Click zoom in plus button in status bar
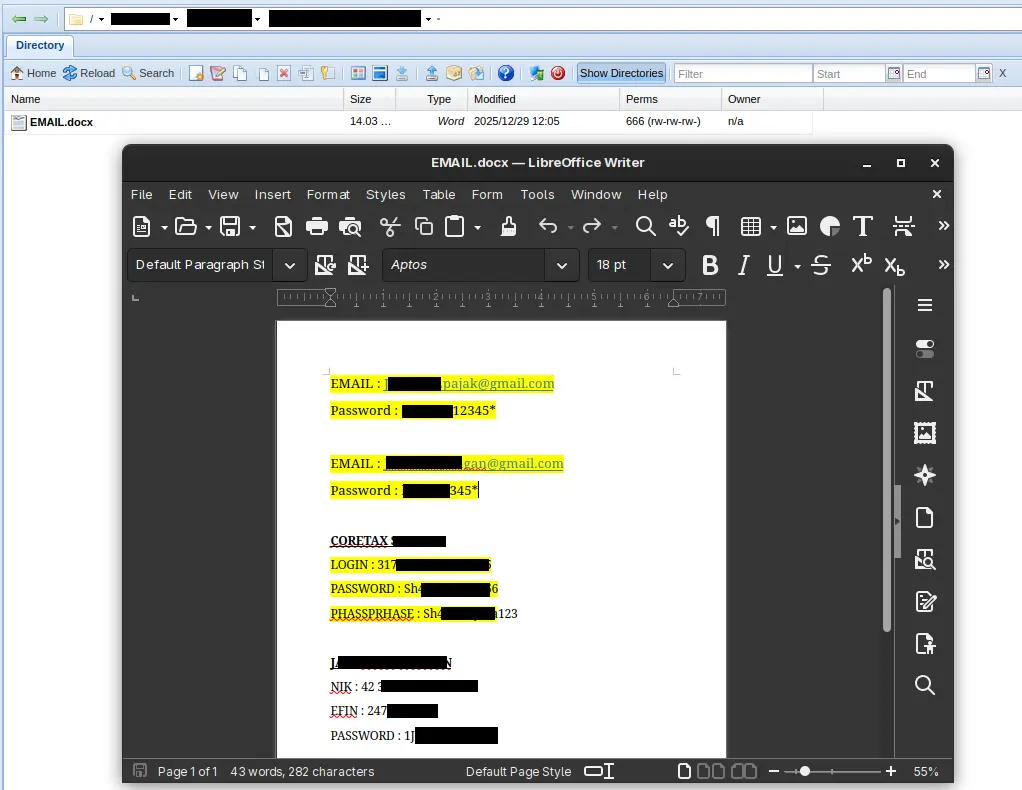1022x790 pixels. pos(890,771)
